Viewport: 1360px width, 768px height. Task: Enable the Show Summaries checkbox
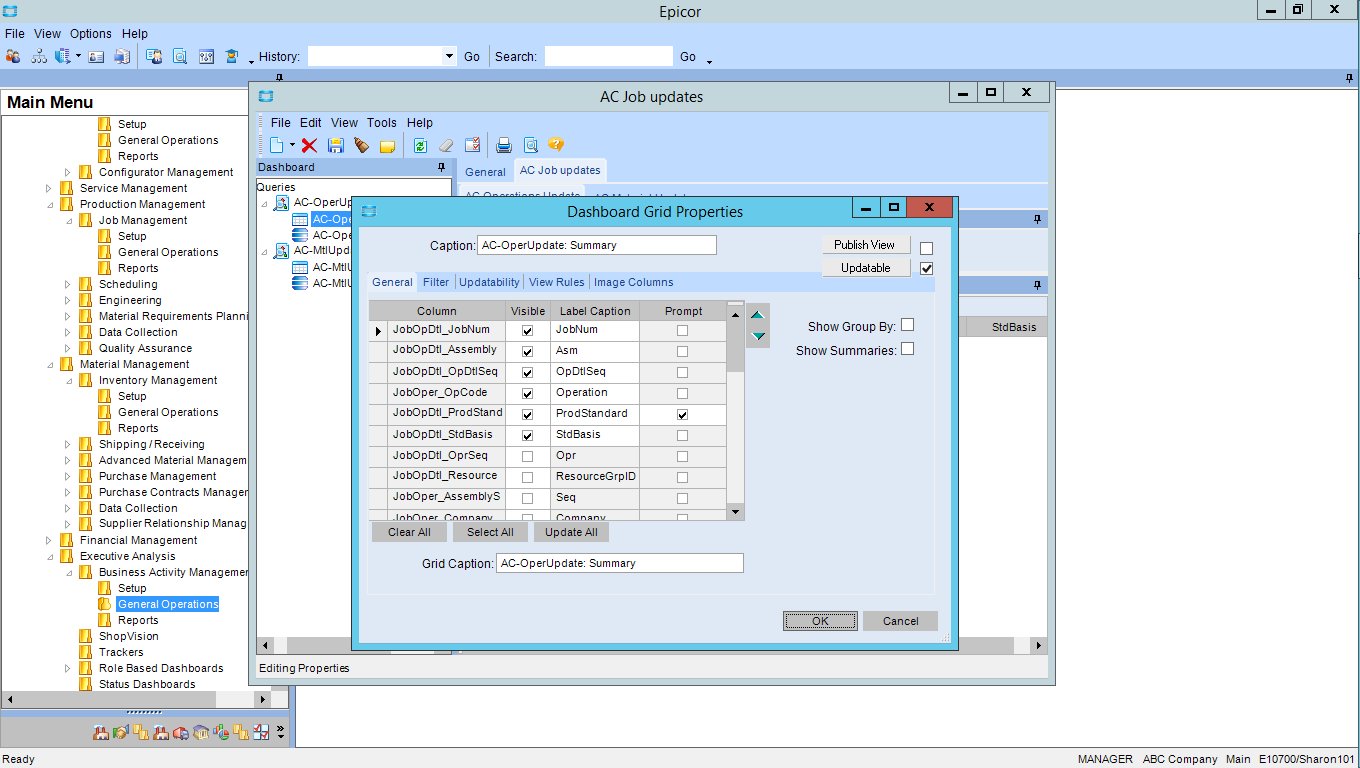tap(907, 349)
